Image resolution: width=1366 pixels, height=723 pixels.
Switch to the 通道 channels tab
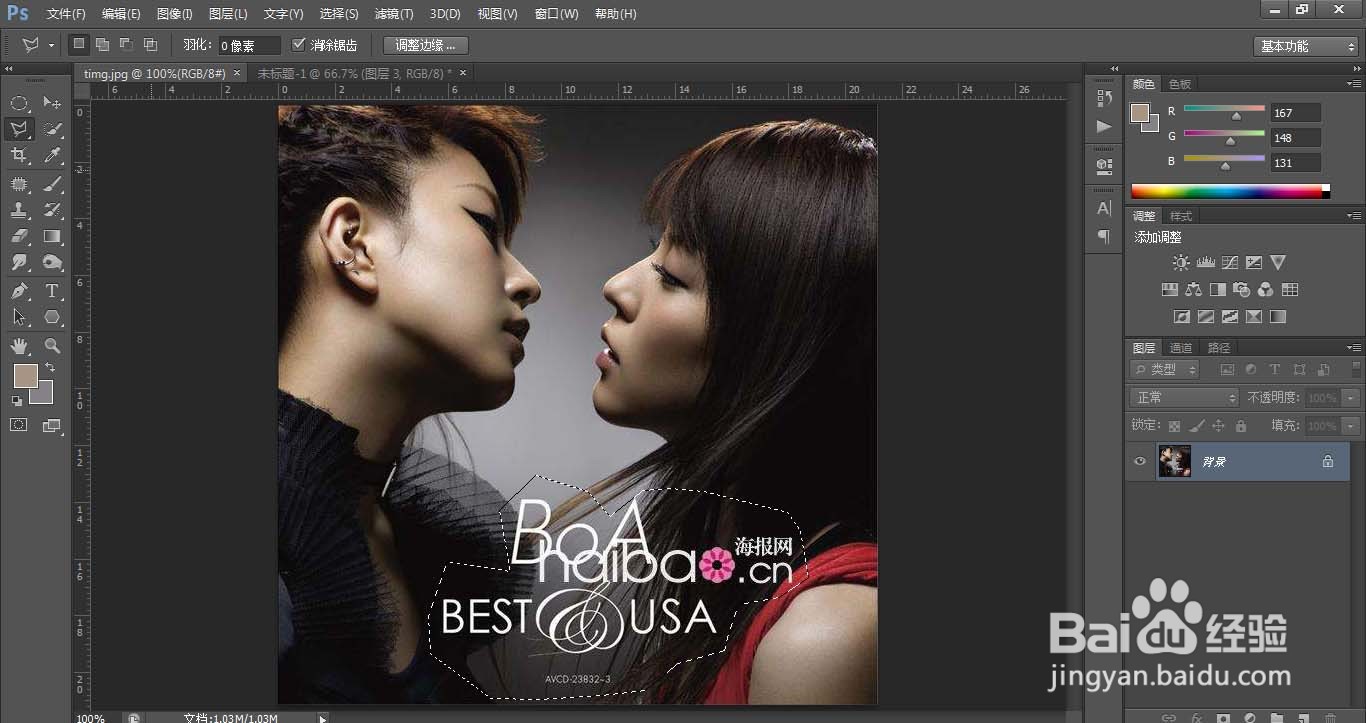click(1182, 348)
